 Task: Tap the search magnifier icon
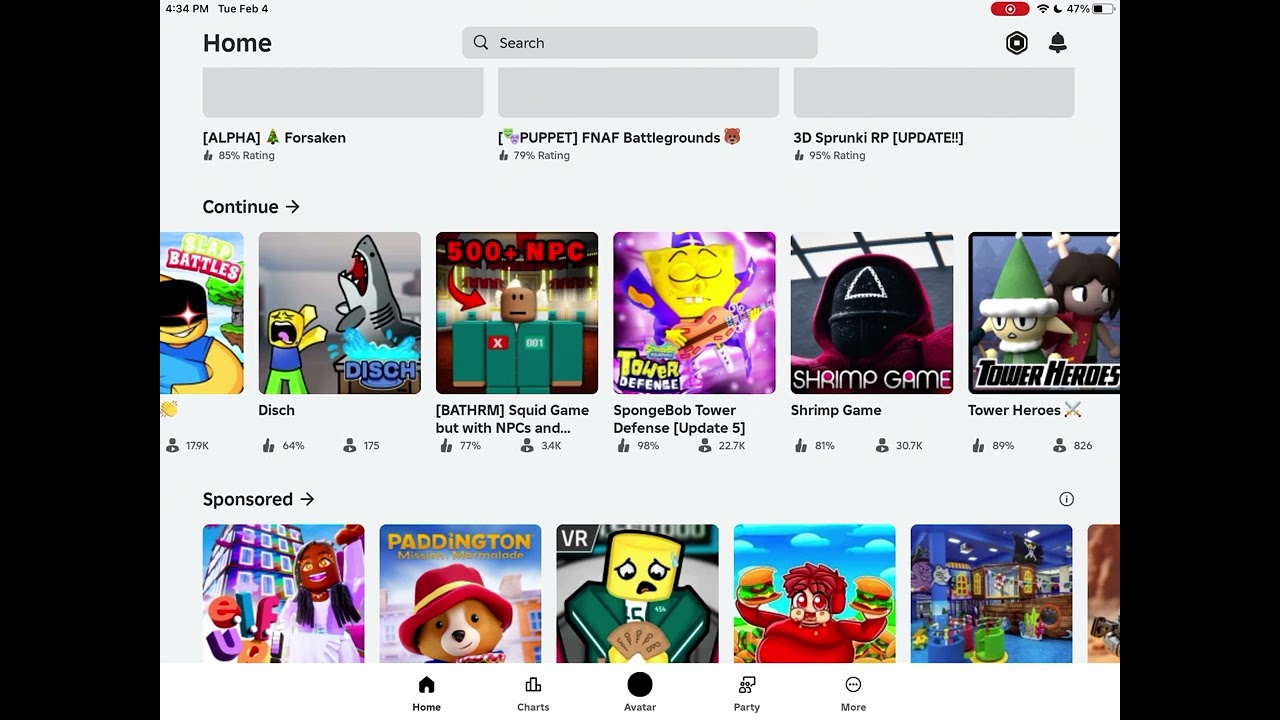(481, 43)
